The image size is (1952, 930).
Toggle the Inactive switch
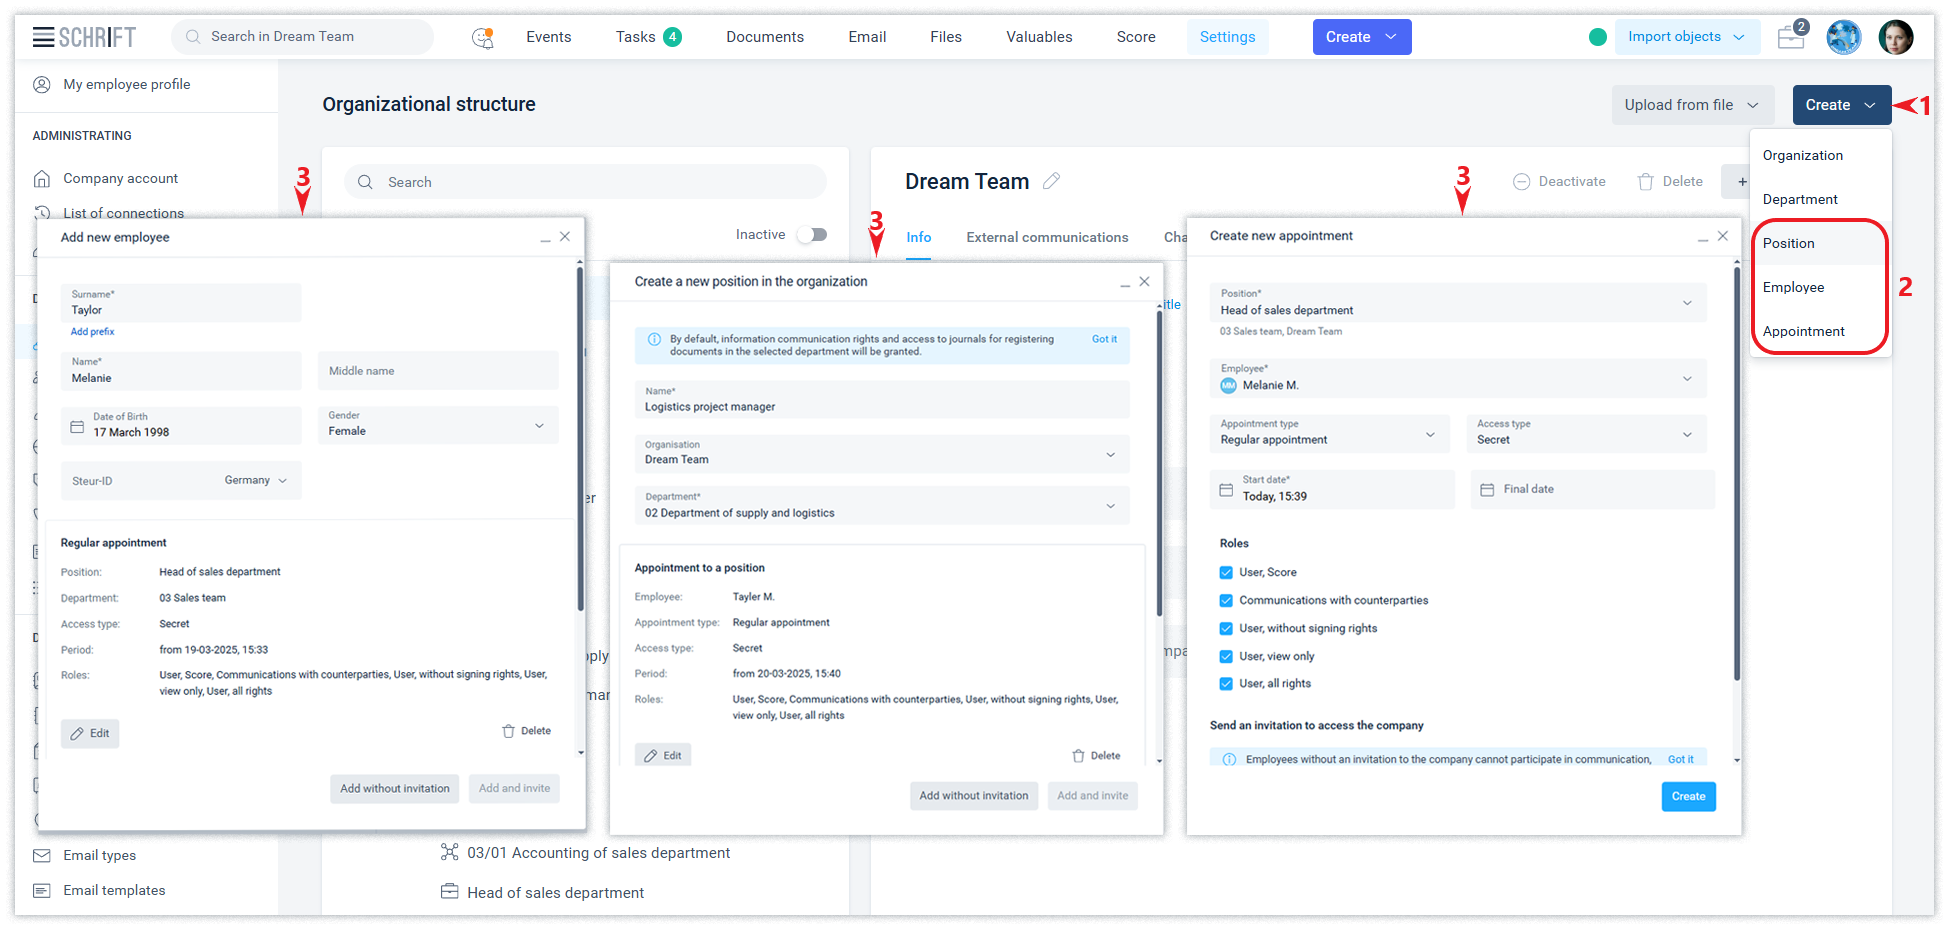click(x=812, y=235)
